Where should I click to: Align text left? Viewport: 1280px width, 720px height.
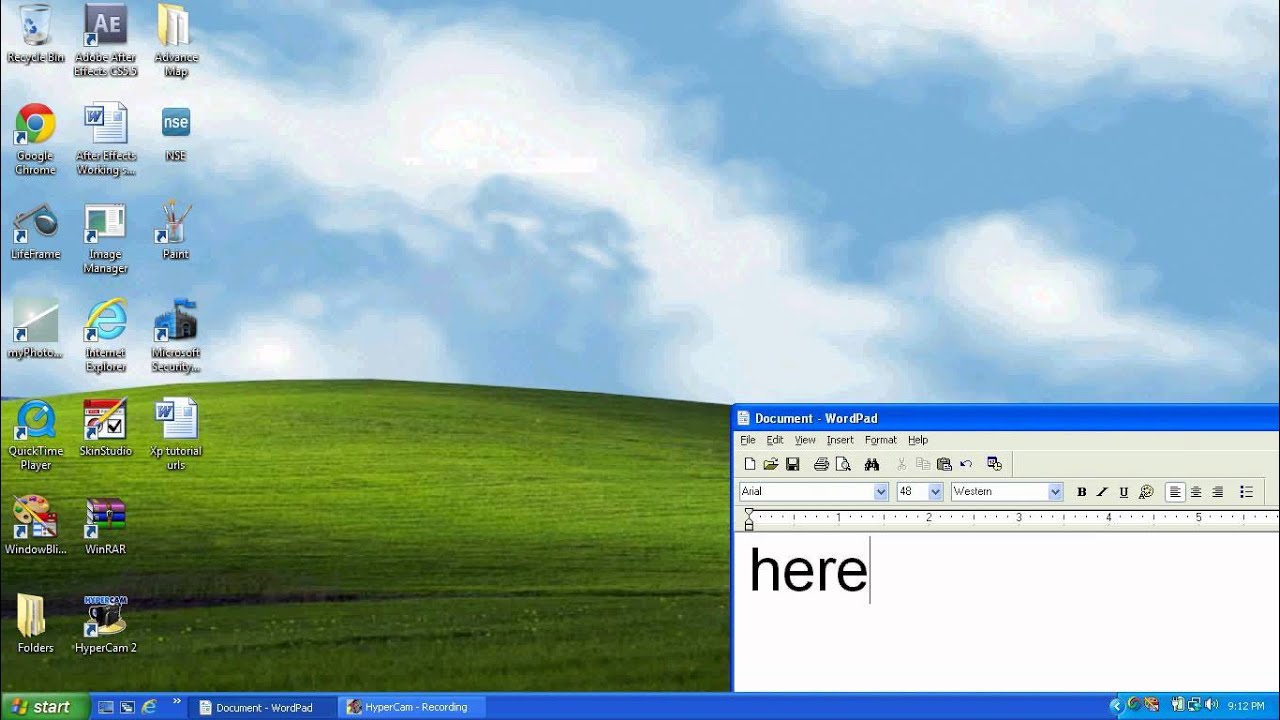(x=1175, y=492)
